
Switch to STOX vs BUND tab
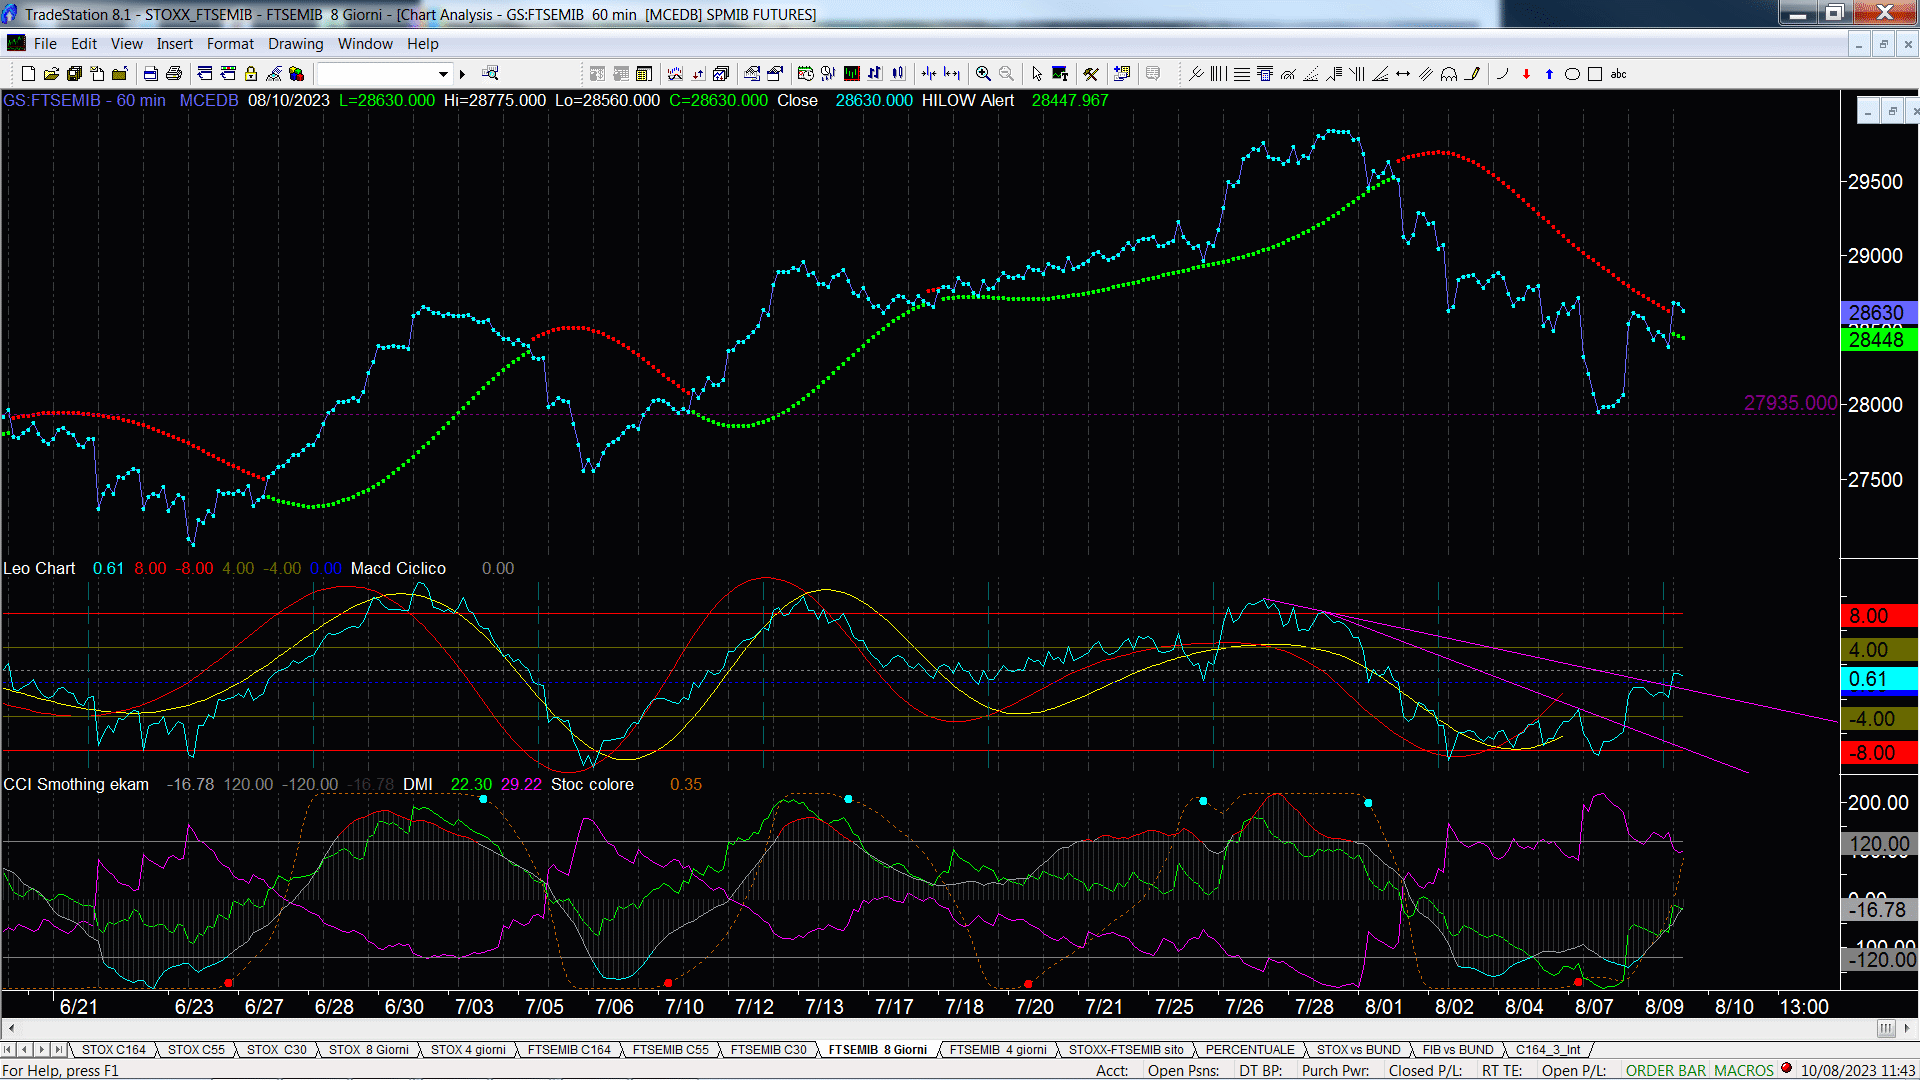tap(1358, 1049)
